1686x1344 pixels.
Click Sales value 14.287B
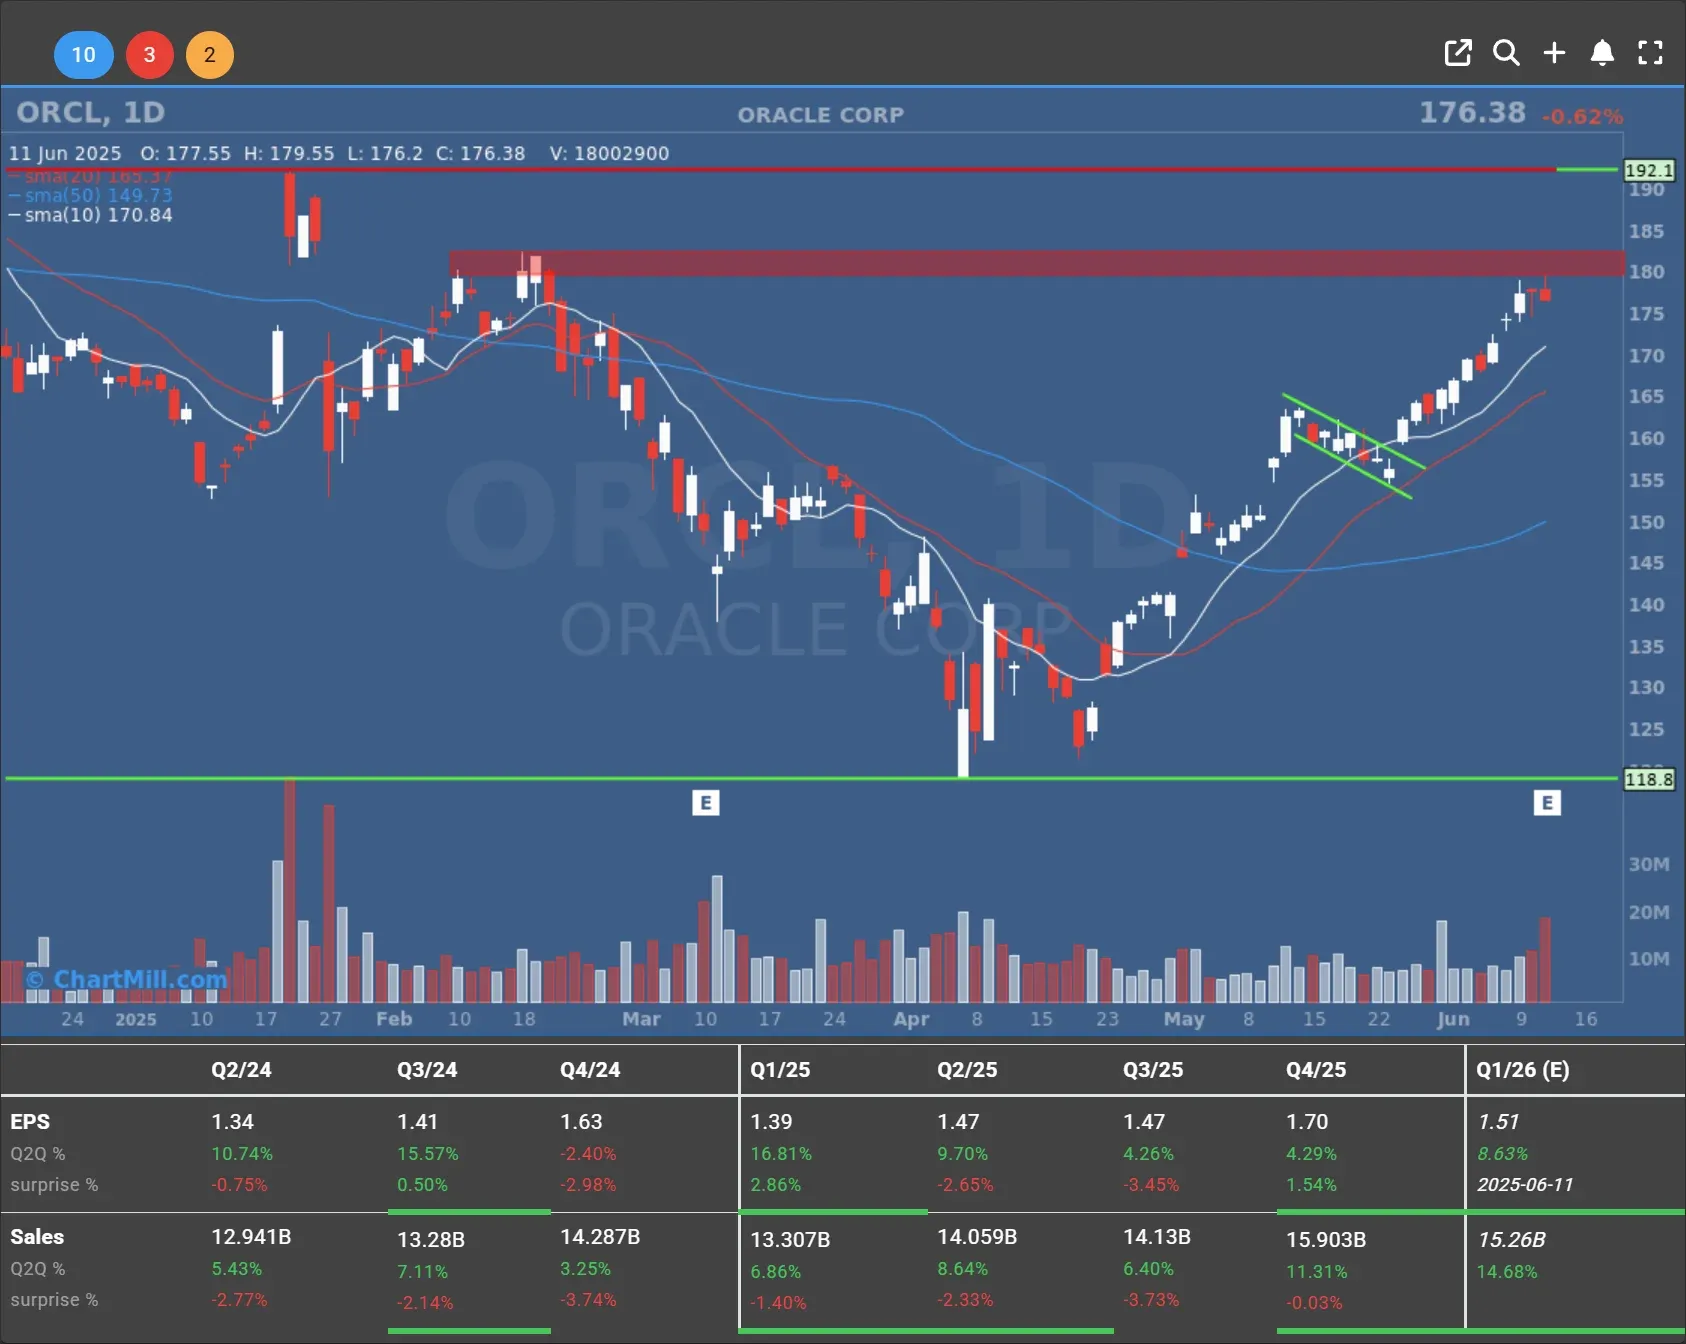tap(600, 1237)
